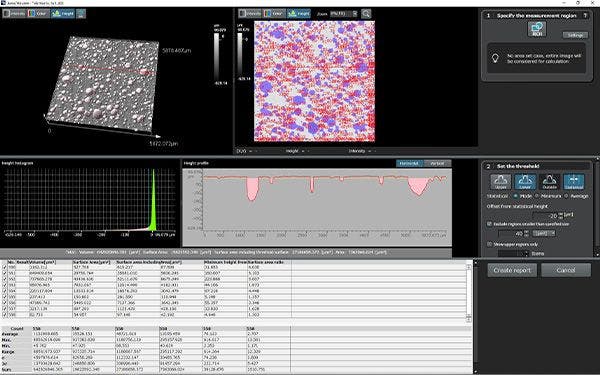600x375 pixels.
Task: Select the Statistical threshold mode
Action: point(574,182)
